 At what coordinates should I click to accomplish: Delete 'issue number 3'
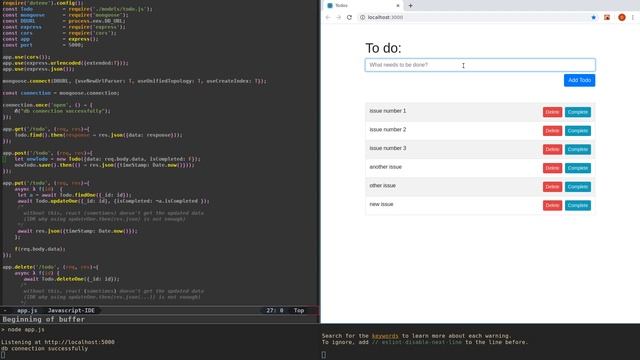point(552,149)
